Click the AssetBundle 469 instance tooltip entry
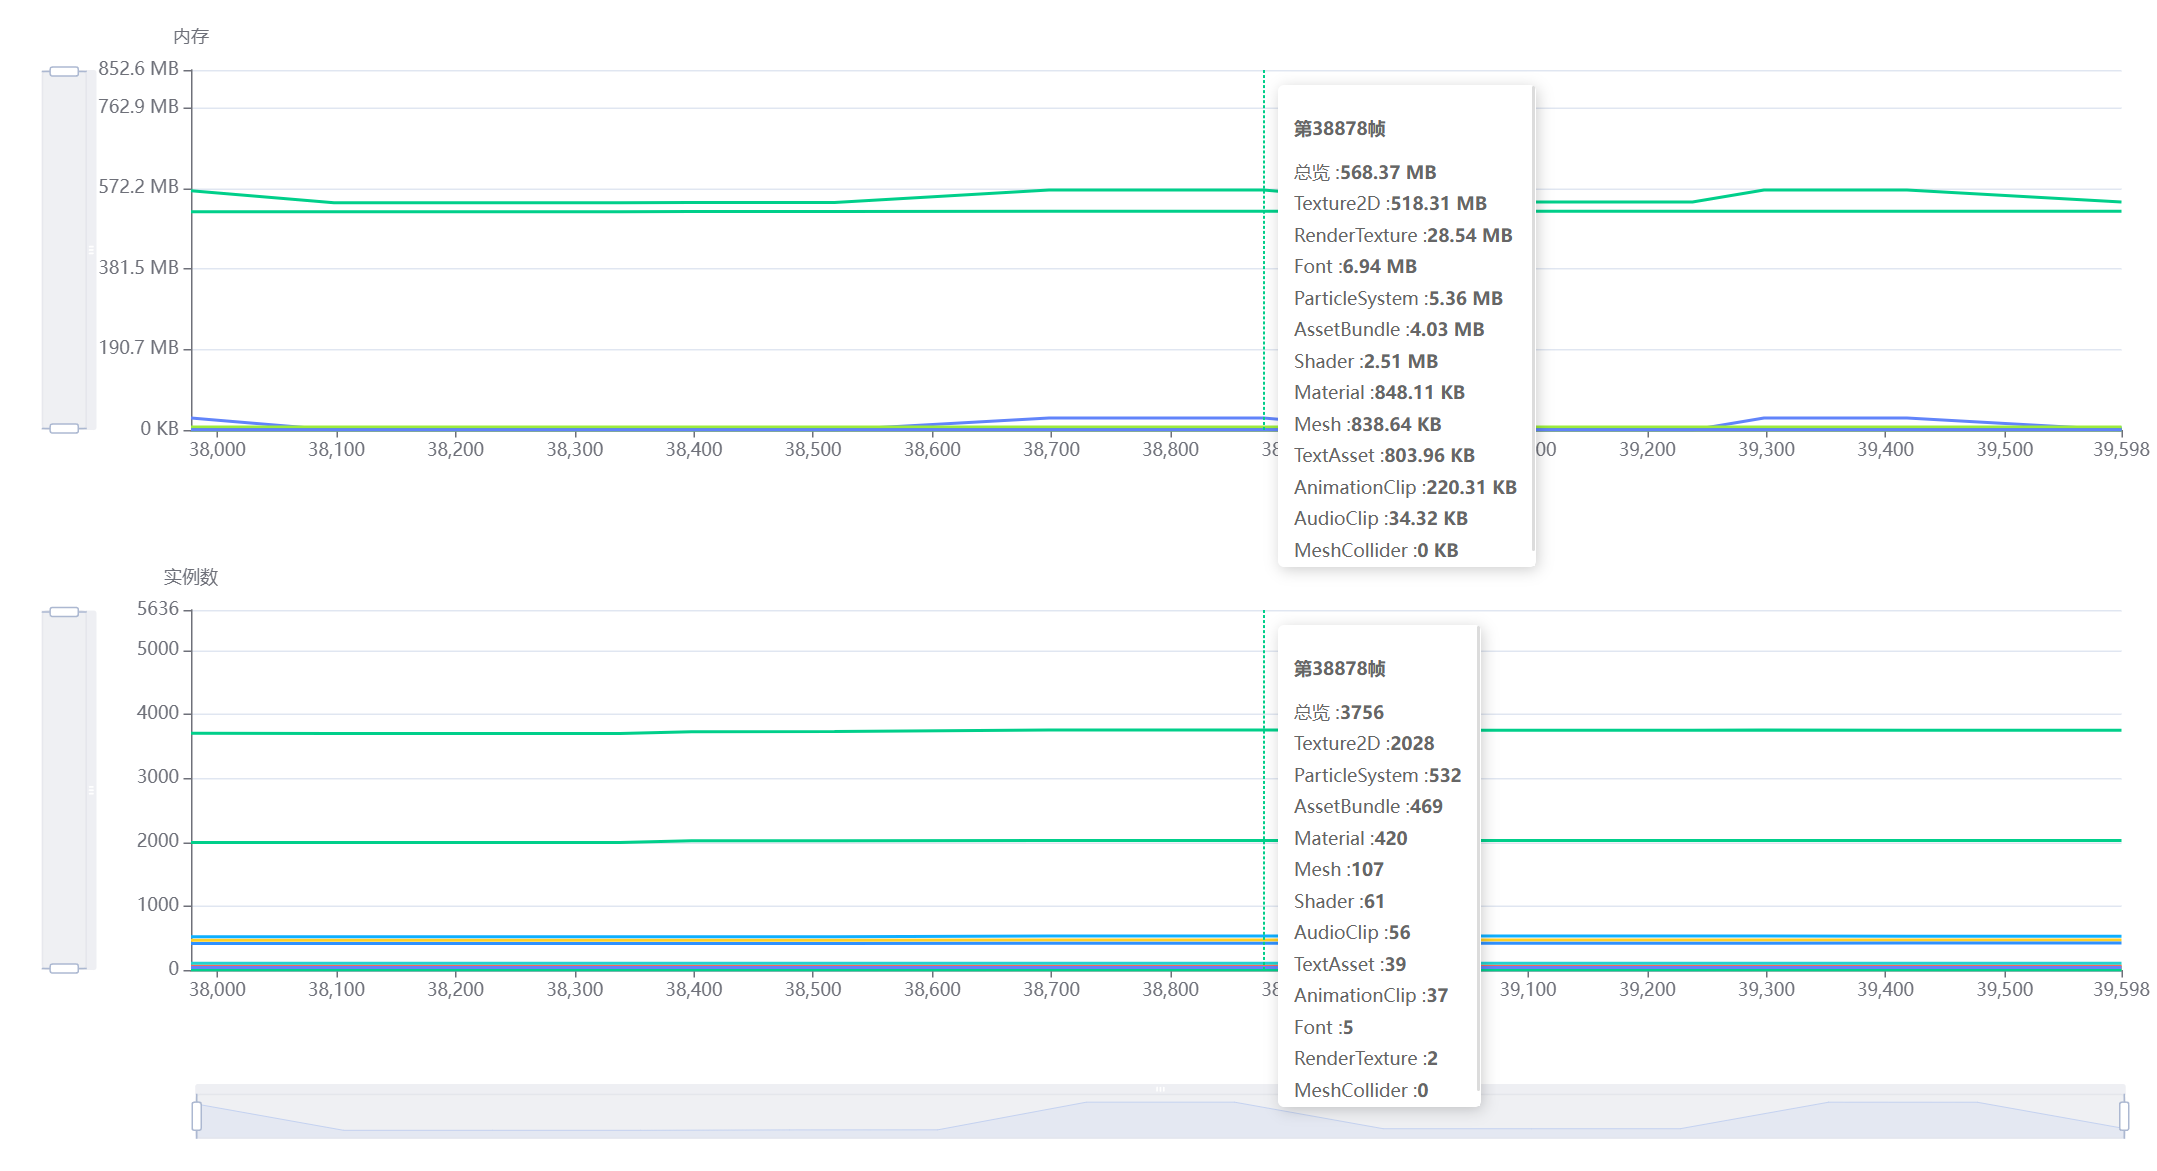 point(1368,807)
